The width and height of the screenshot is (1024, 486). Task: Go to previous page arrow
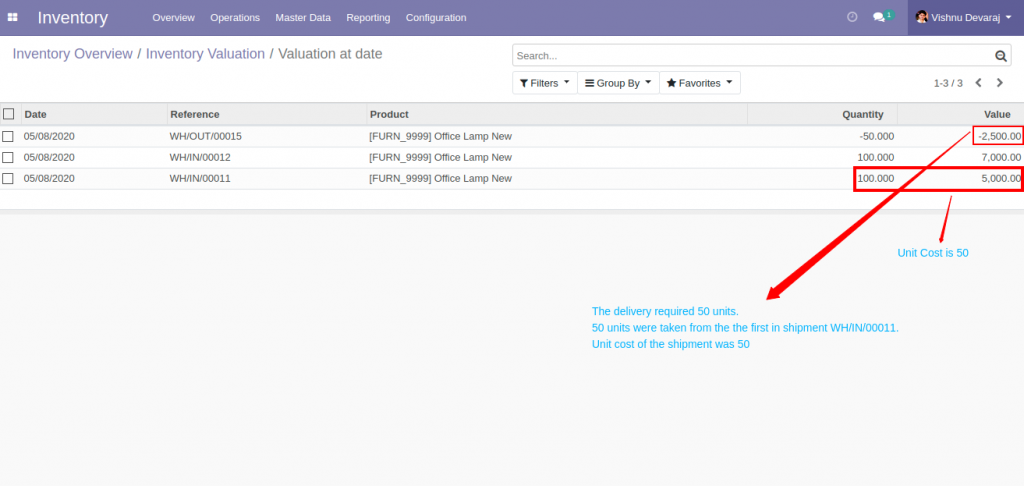point(978,83)
